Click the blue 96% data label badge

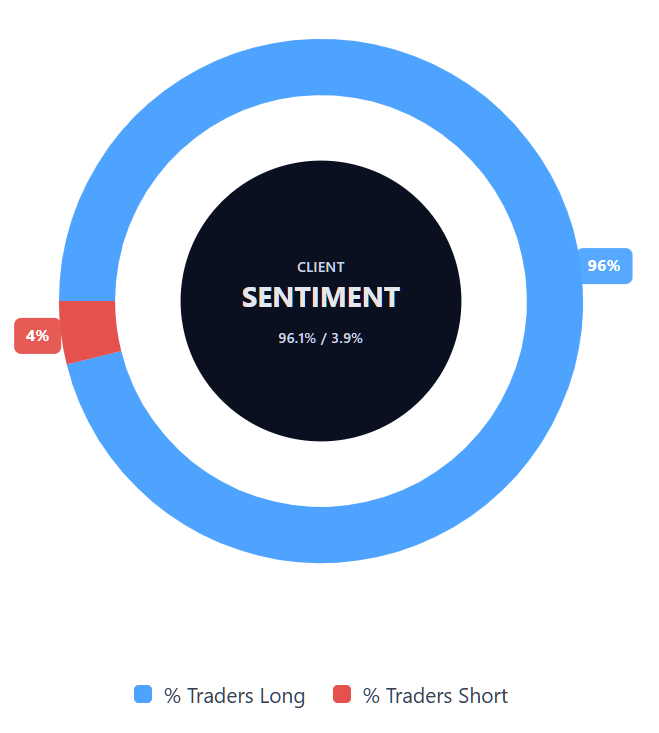(x=604, y=266)
